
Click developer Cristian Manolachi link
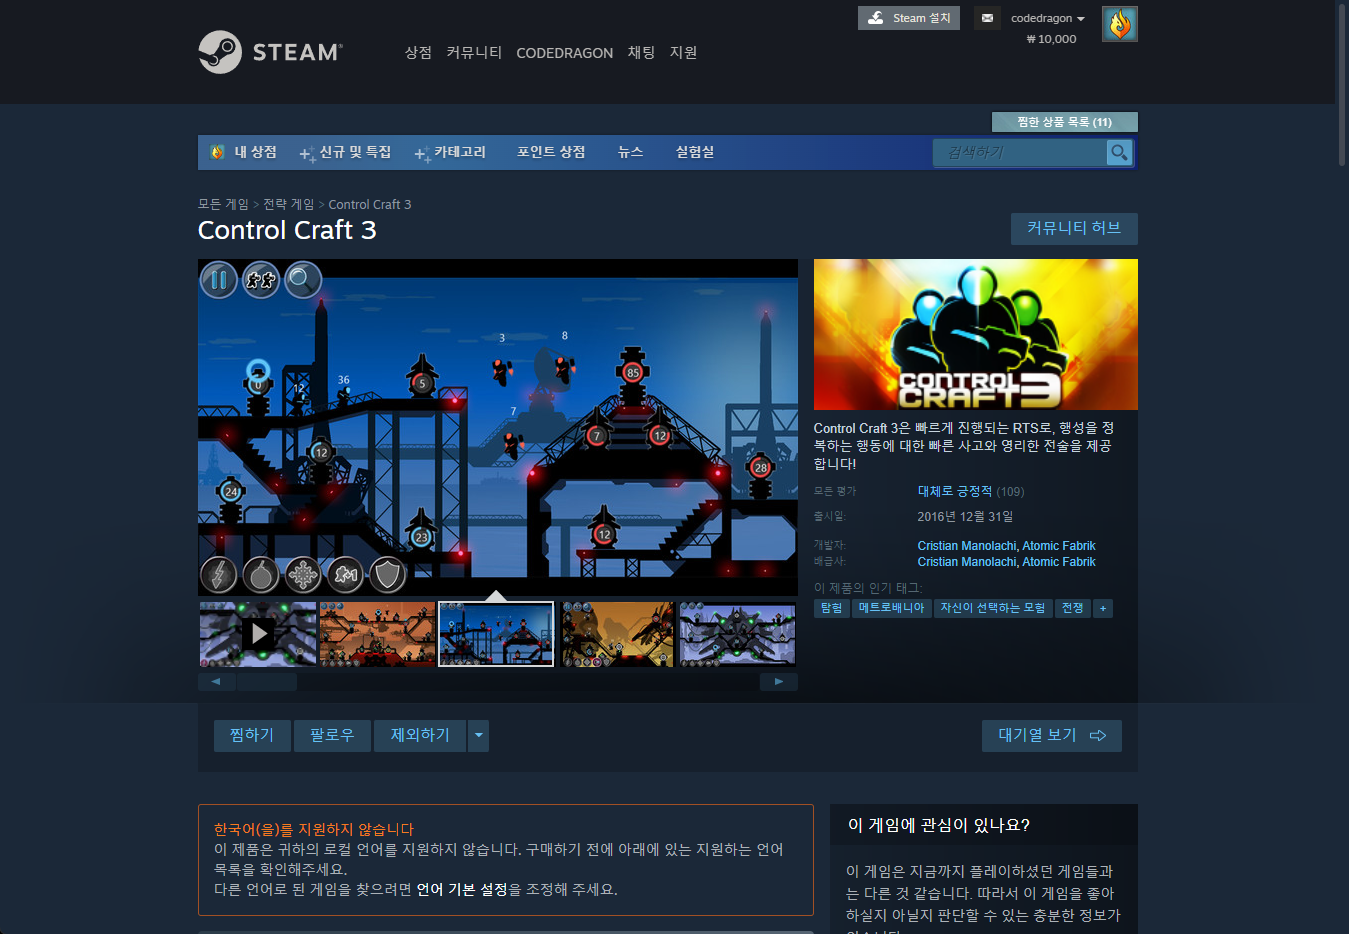coord(966,546)
